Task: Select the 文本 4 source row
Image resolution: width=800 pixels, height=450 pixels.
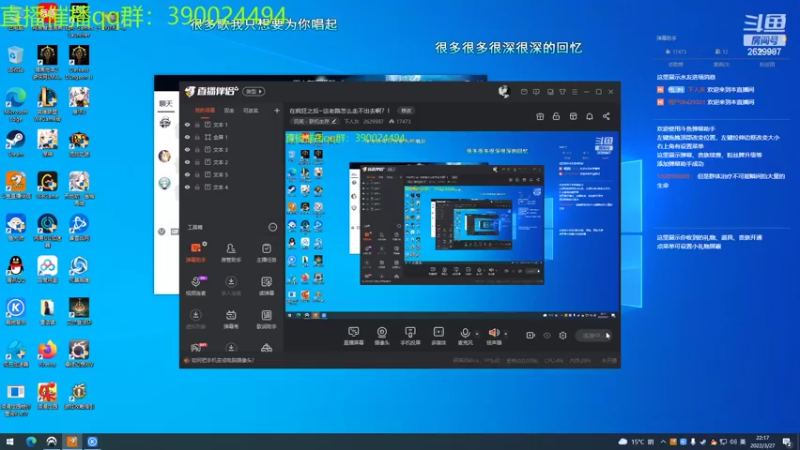Action: 232,187
